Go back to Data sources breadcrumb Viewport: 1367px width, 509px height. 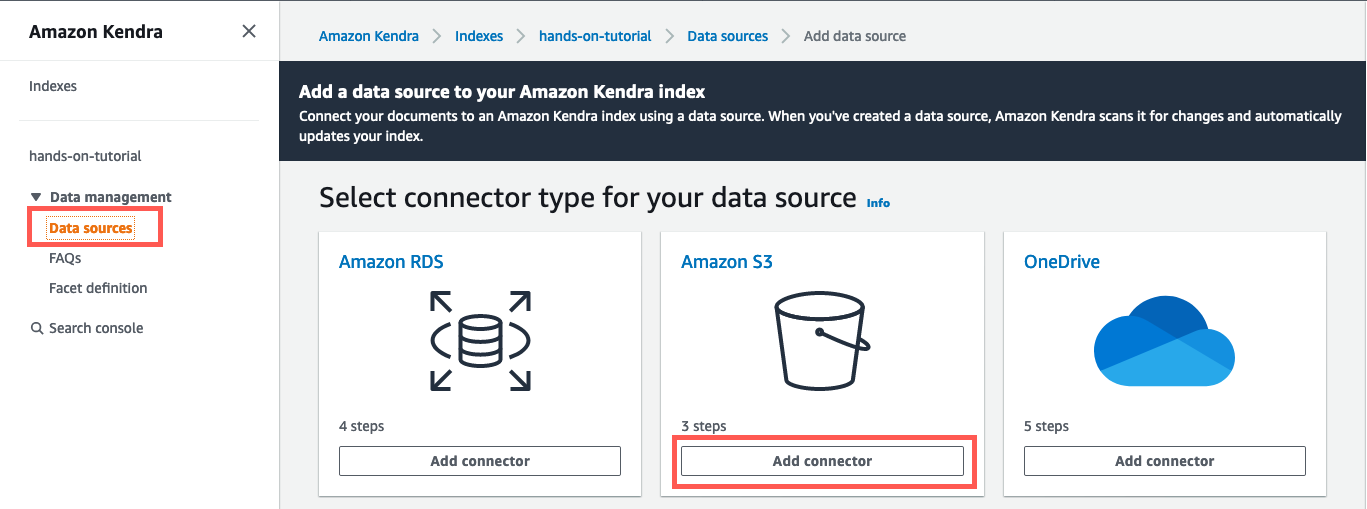point(728,36)
